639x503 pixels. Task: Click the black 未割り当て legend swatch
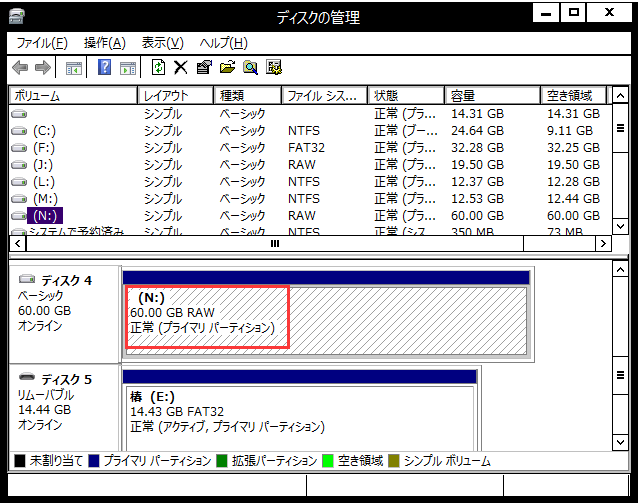tap(20, 461)
